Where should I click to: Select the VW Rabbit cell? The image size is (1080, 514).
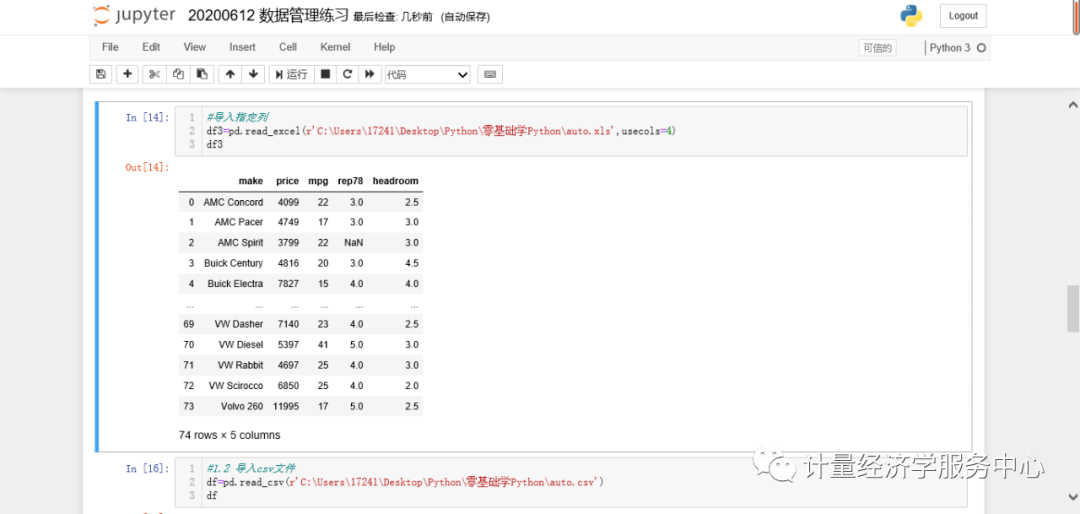240,365
